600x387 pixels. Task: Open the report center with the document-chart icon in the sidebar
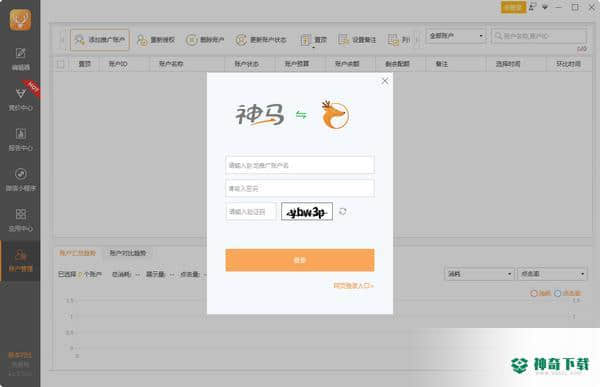click(x=20, y=139)
